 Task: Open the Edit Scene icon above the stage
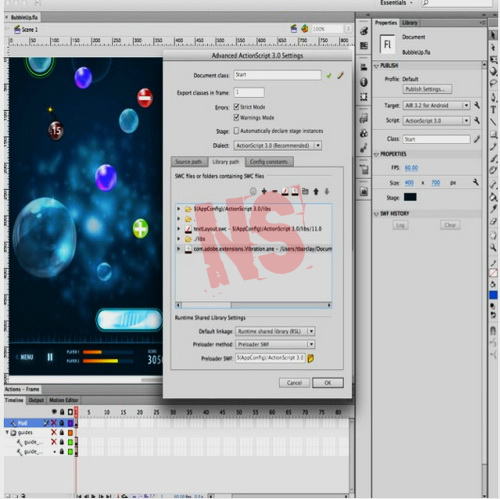click(294, 29)
